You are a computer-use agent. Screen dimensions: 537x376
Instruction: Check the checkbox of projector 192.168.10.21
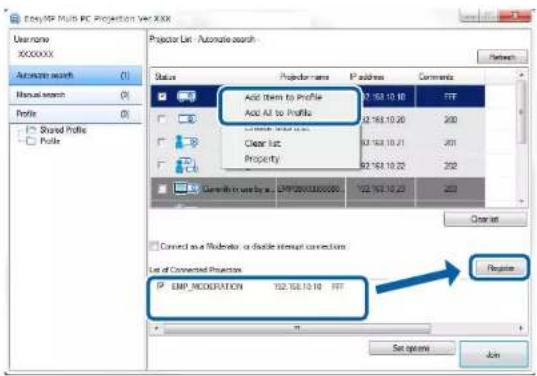161,142
